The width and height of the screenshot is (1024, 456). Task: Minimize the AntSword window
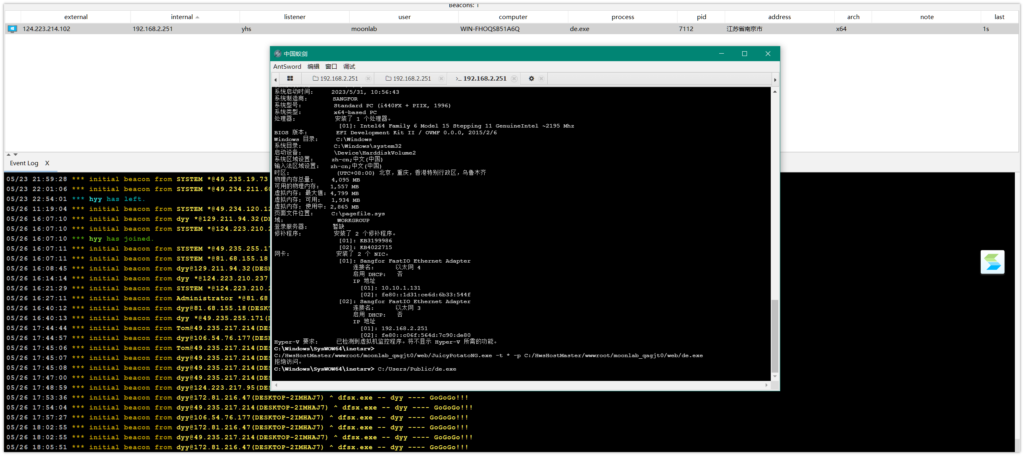(722, 54)
